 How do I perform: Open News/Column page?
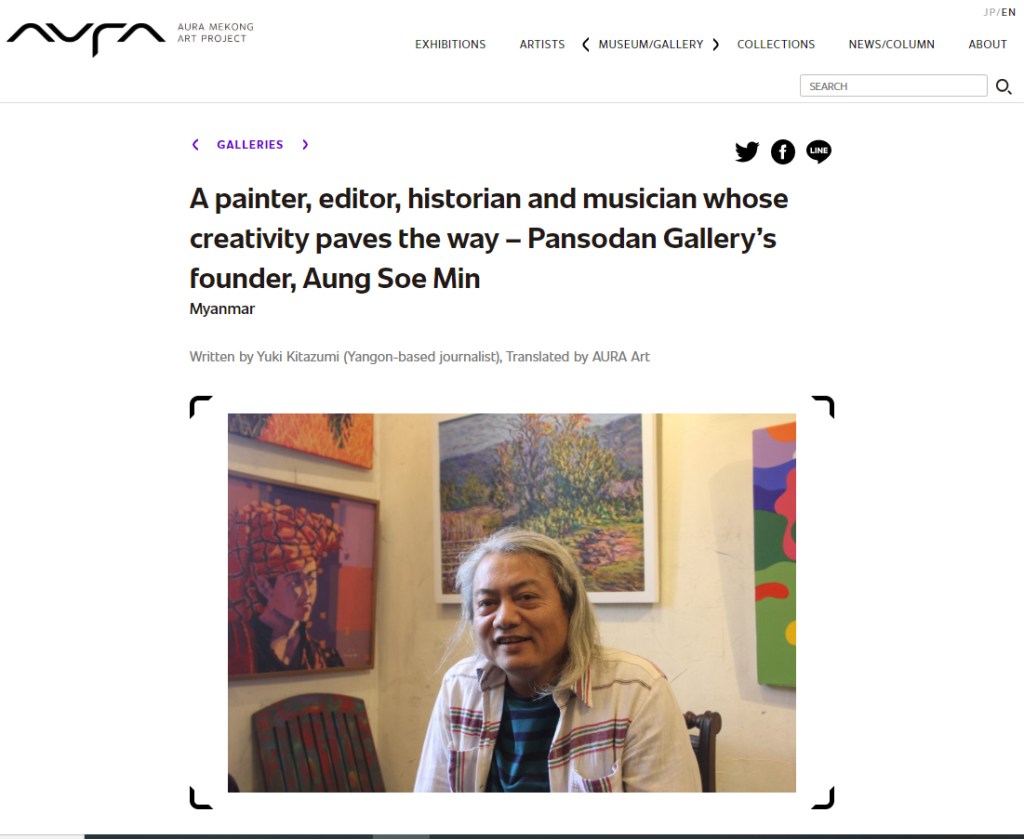(x=891, y=44)
